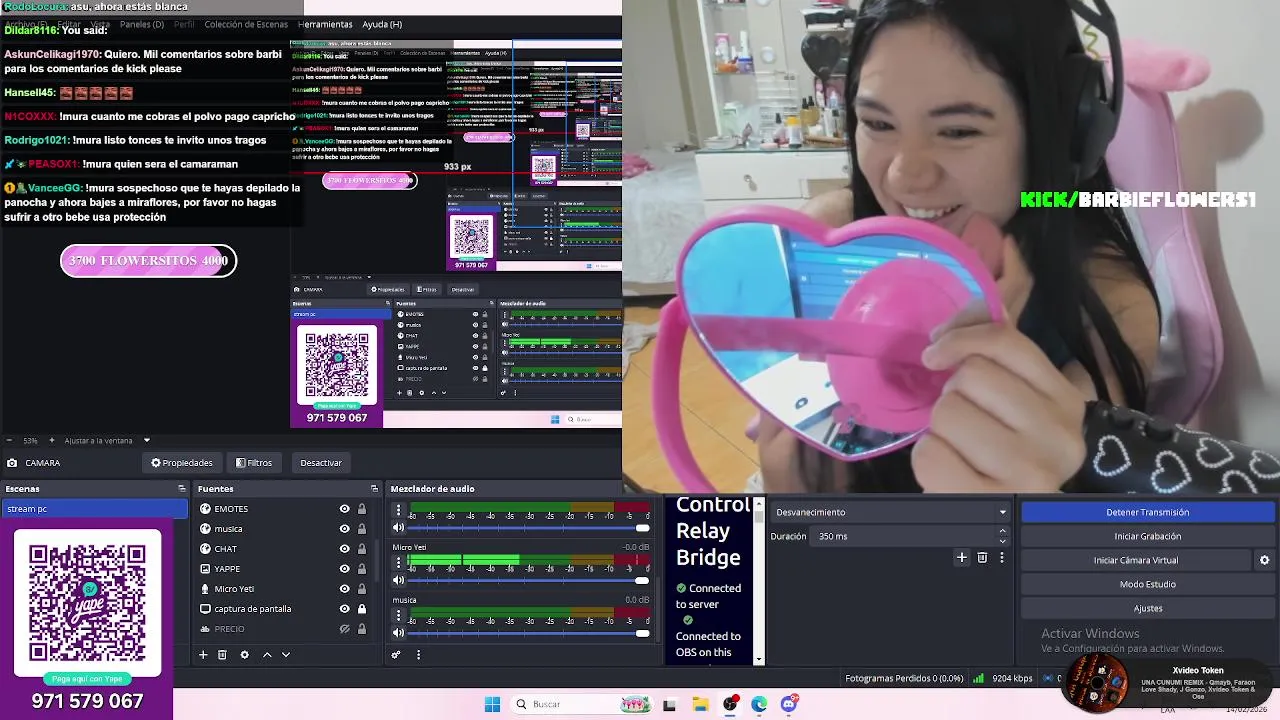Move selected source down arrow

(x=286, y=655)
